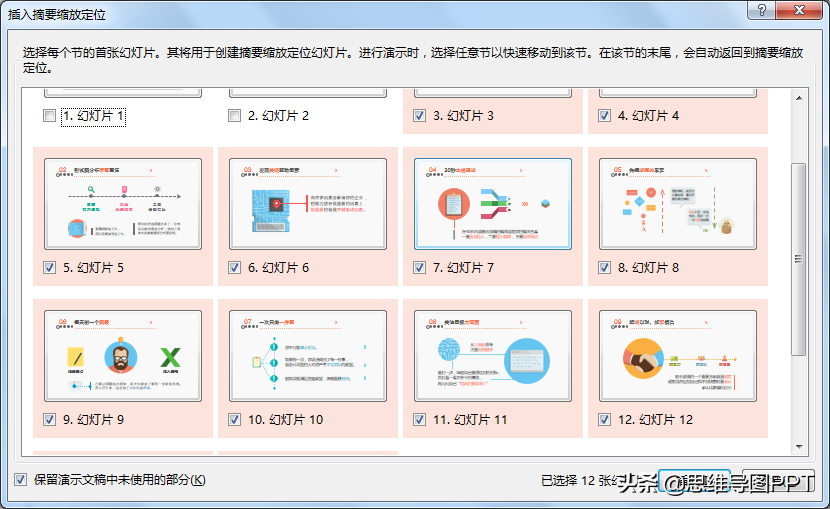This screenshot has height=509, width=830.
Task: Click the 10. 幻灯片 10 label
Action: (285, 420)
